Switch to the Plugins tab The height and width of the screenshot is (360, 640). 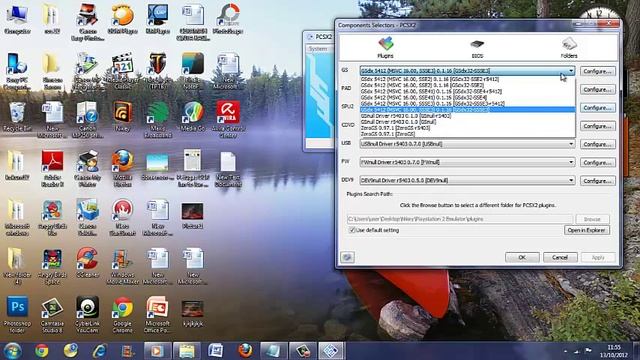[385, 47]
